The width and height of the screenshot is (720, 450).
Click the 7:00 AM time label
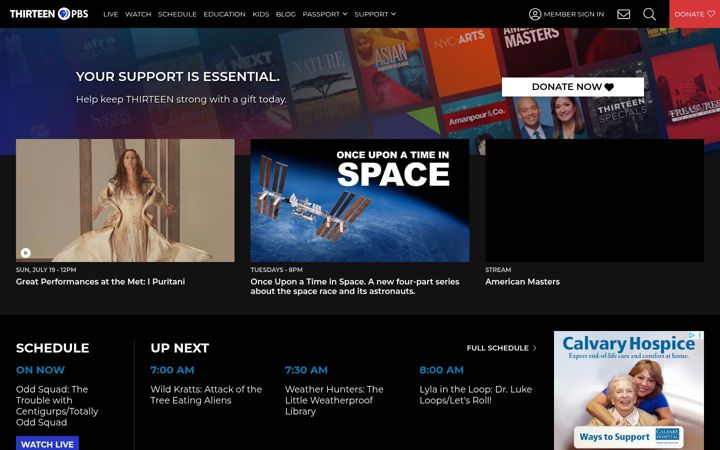(x=172, y=370)
